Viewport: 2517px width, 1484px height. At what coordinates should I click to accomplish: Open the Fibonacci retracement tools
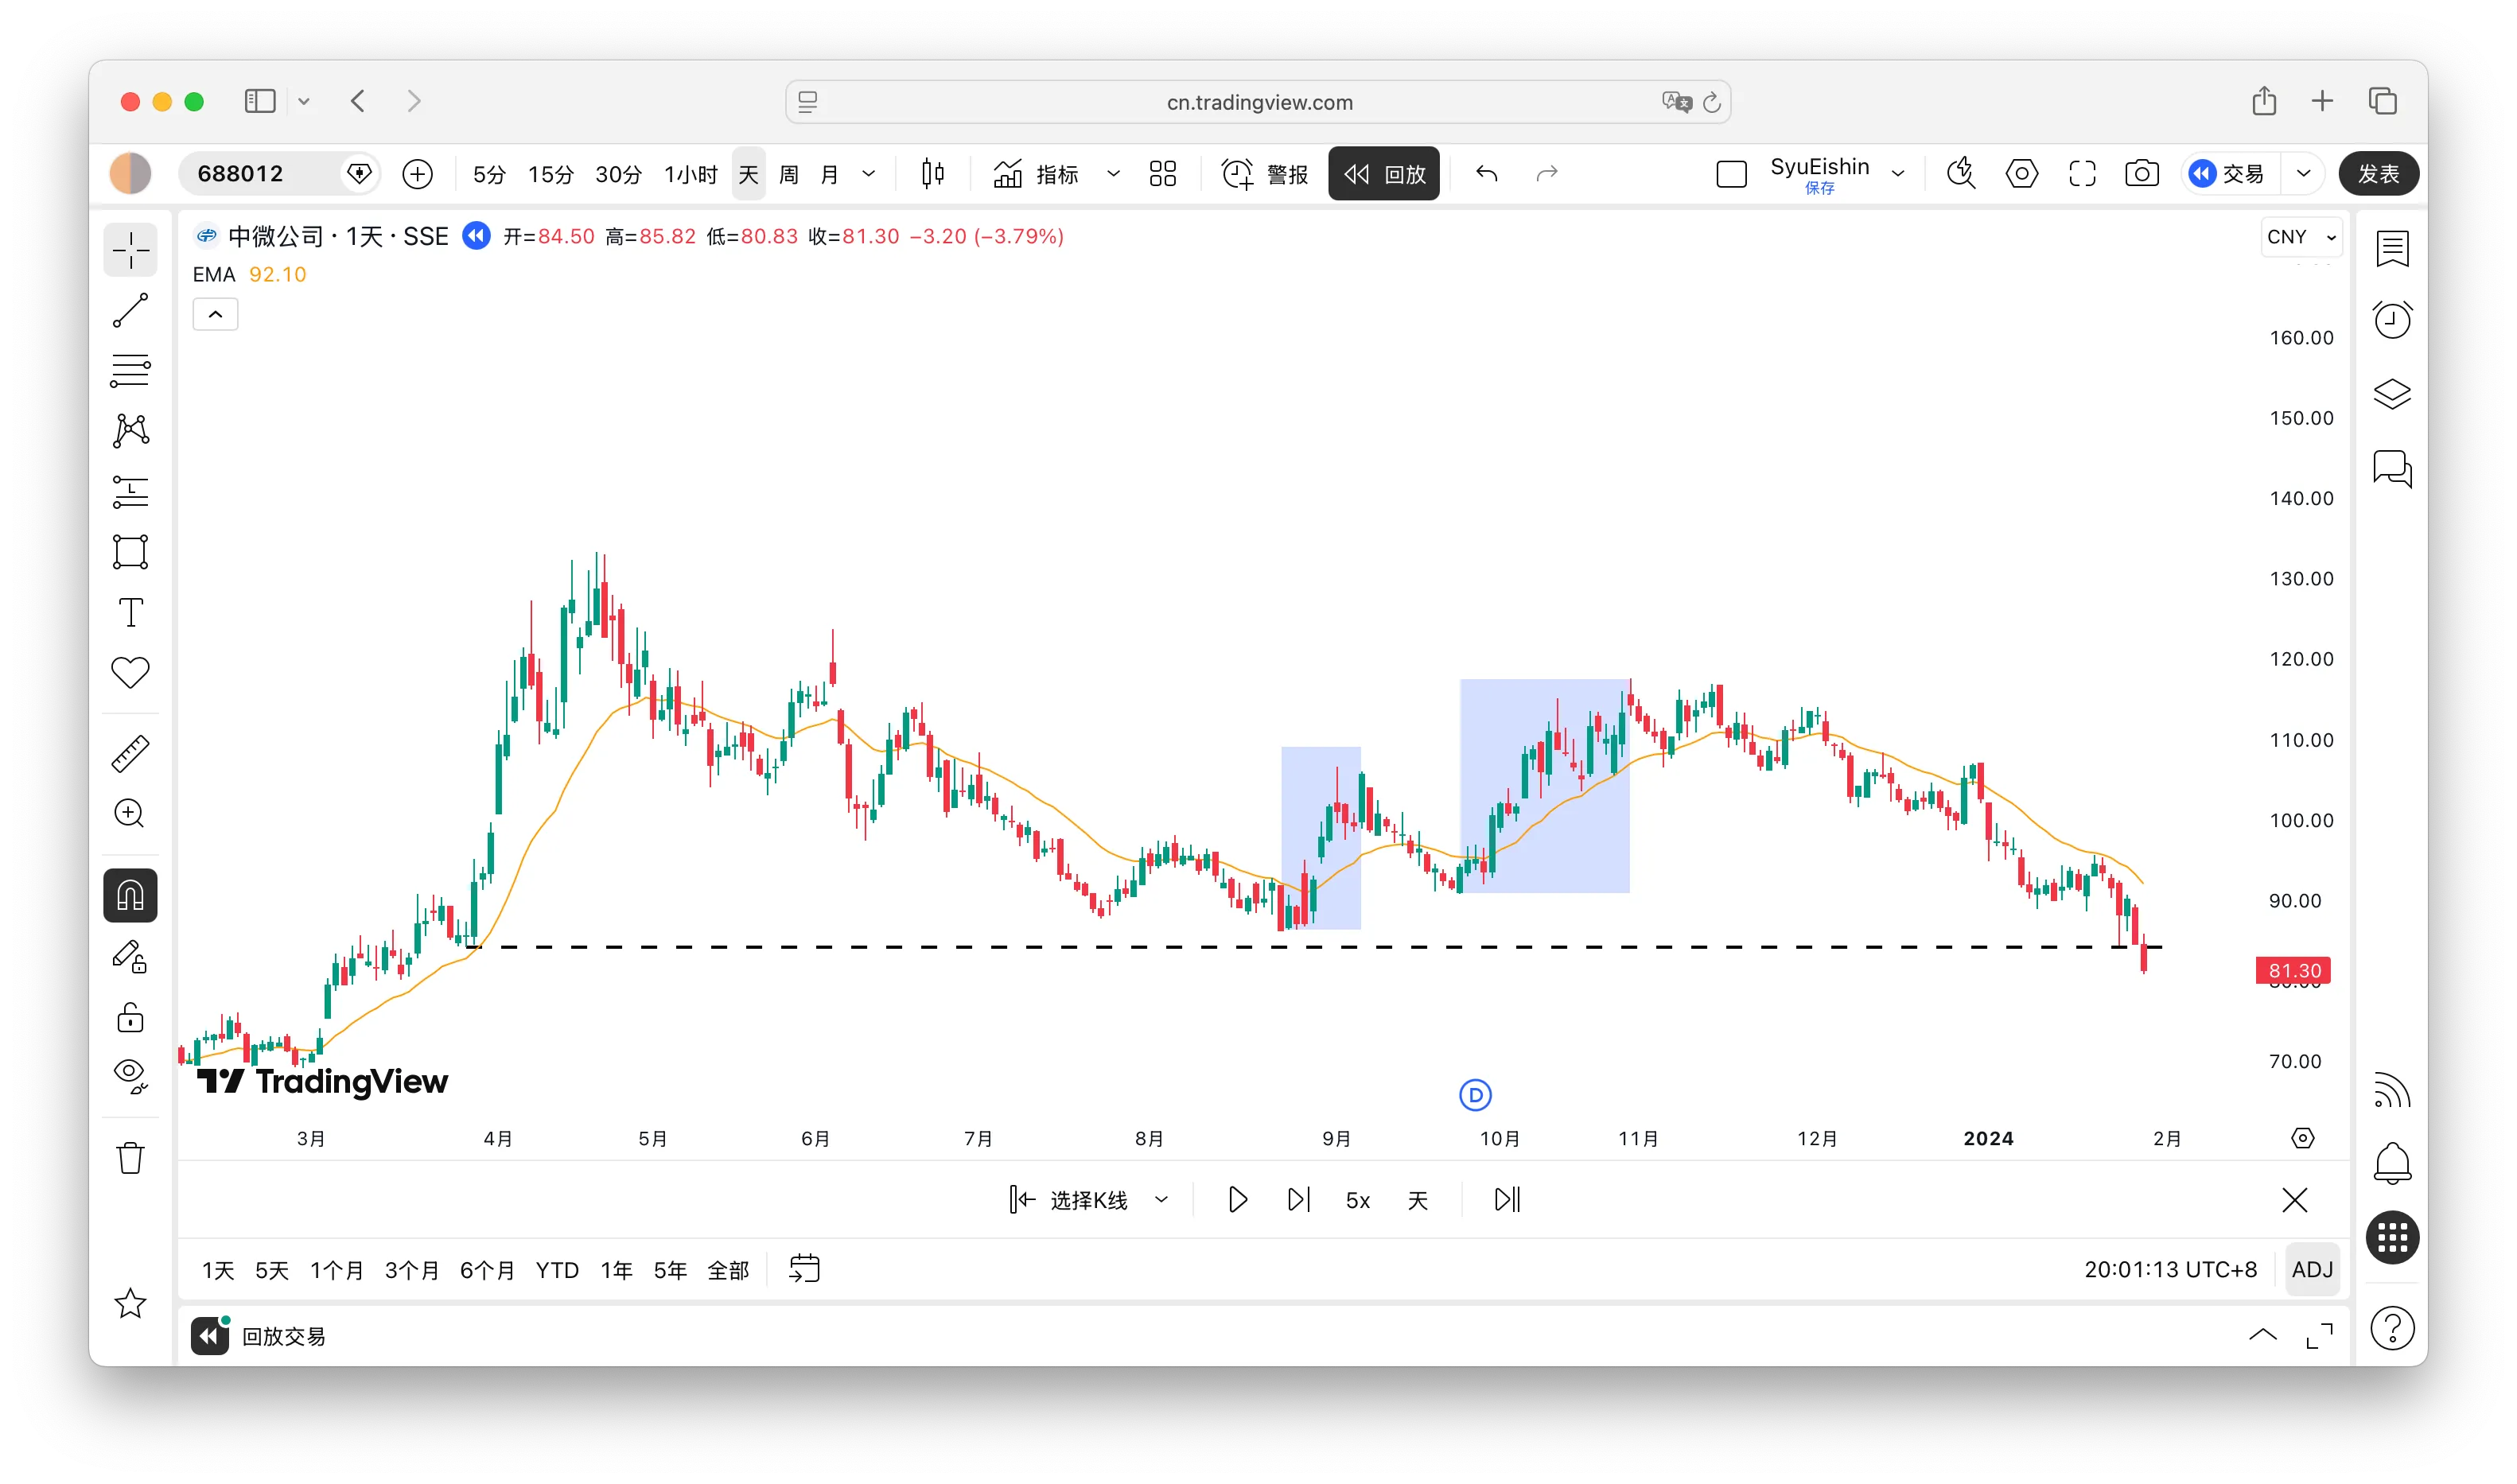(130, 370)
